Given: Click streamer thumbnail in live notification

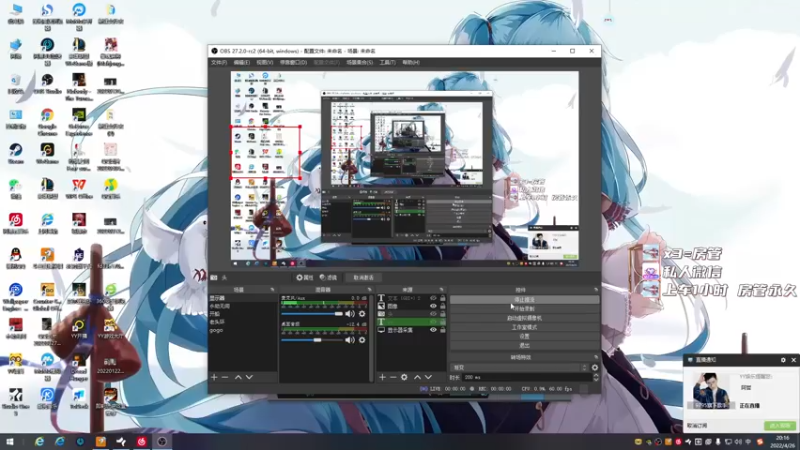Looking at the screenshot, I should tap(711, 391).
